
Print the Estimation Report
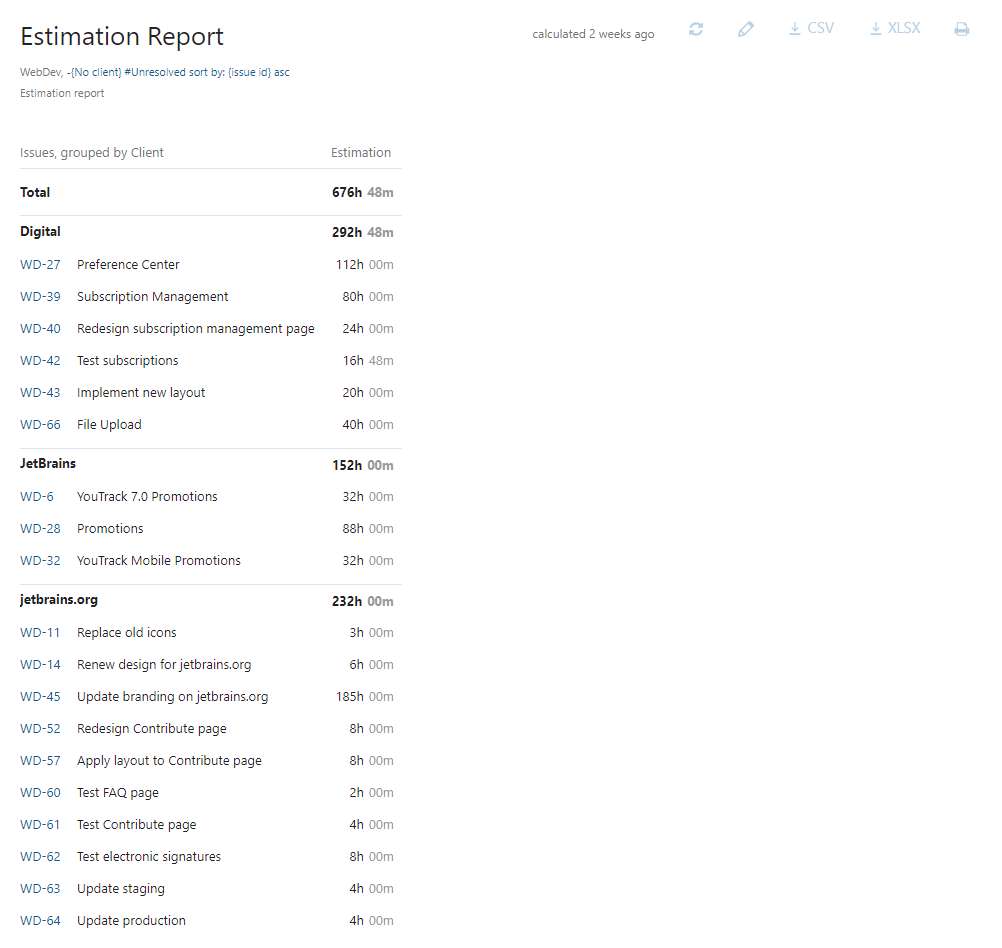tap(961, 29)
